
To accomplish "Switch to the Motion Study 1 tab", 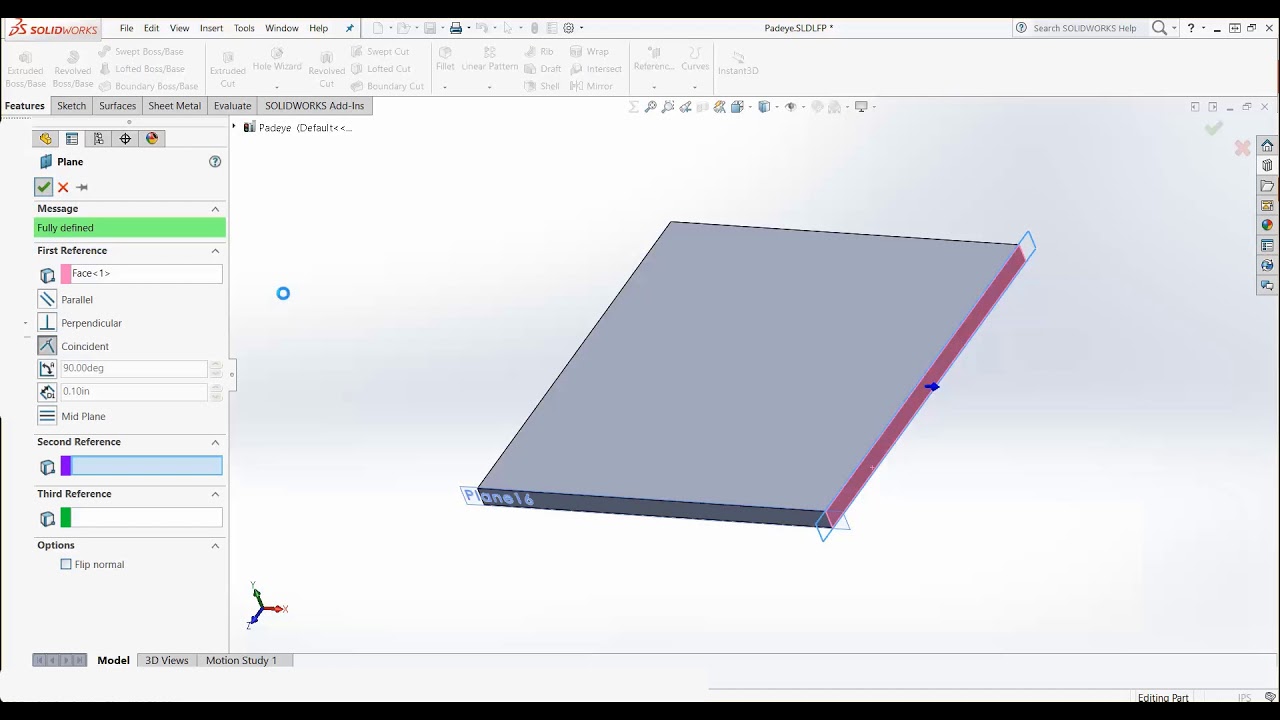I will click(x=241, y=660).
